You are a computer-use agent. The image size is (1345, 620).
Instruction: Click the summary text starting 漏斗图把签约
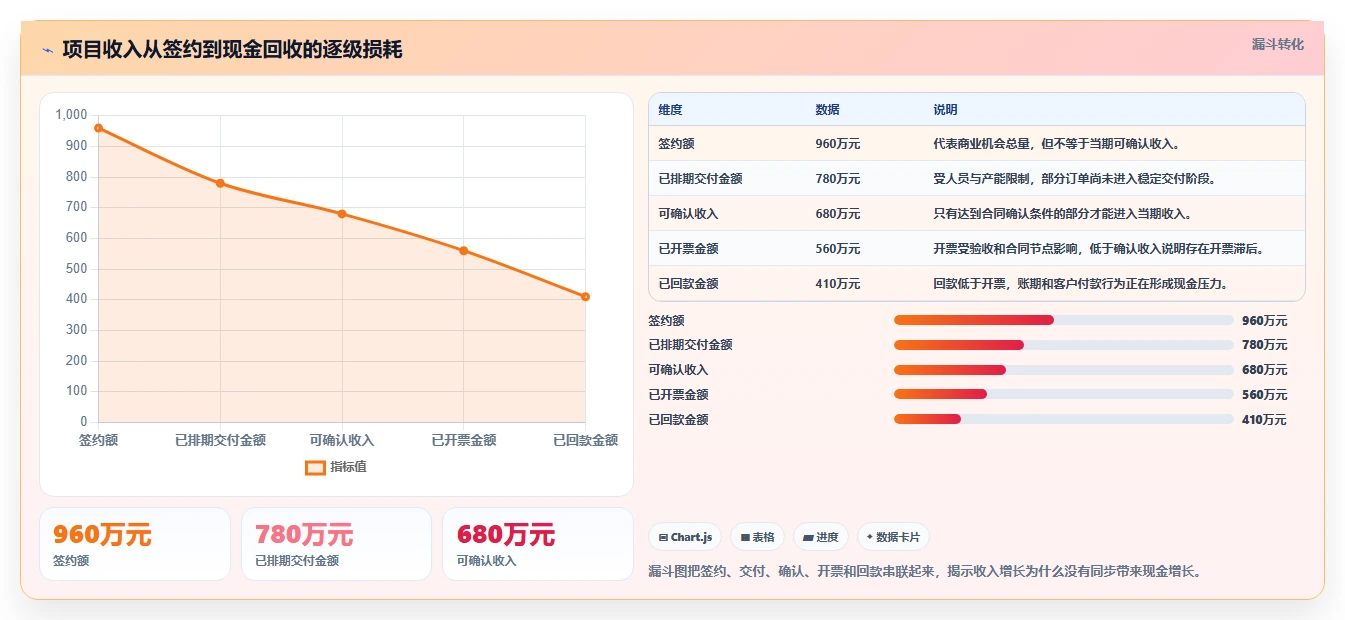(x=925, y=572)
